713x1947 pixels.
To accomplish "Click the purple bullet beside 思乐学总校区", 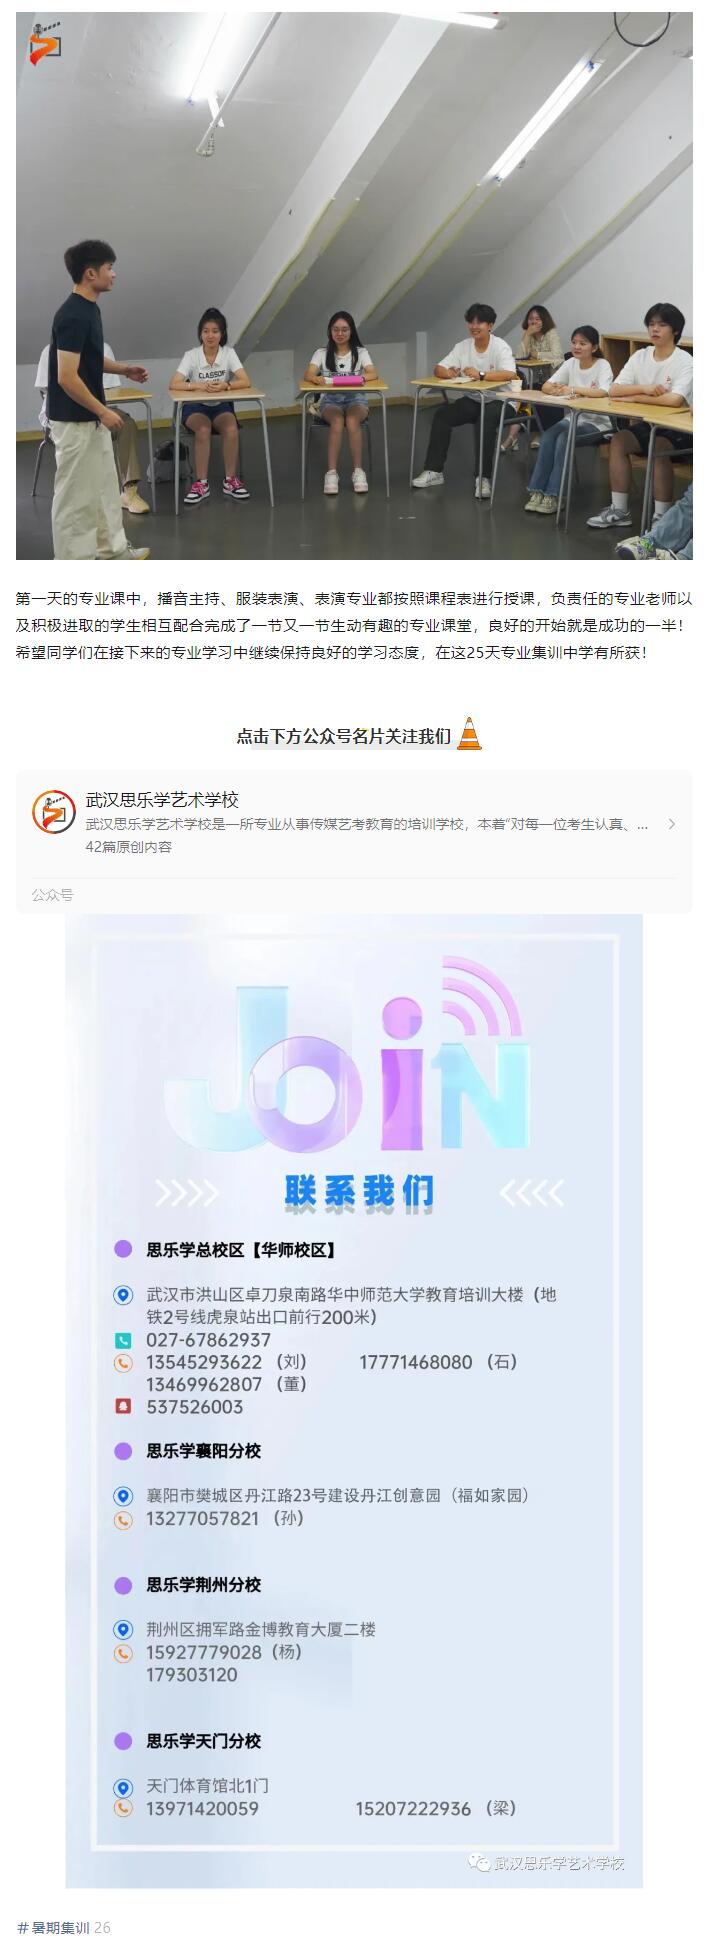I will tap(123, 1249).
